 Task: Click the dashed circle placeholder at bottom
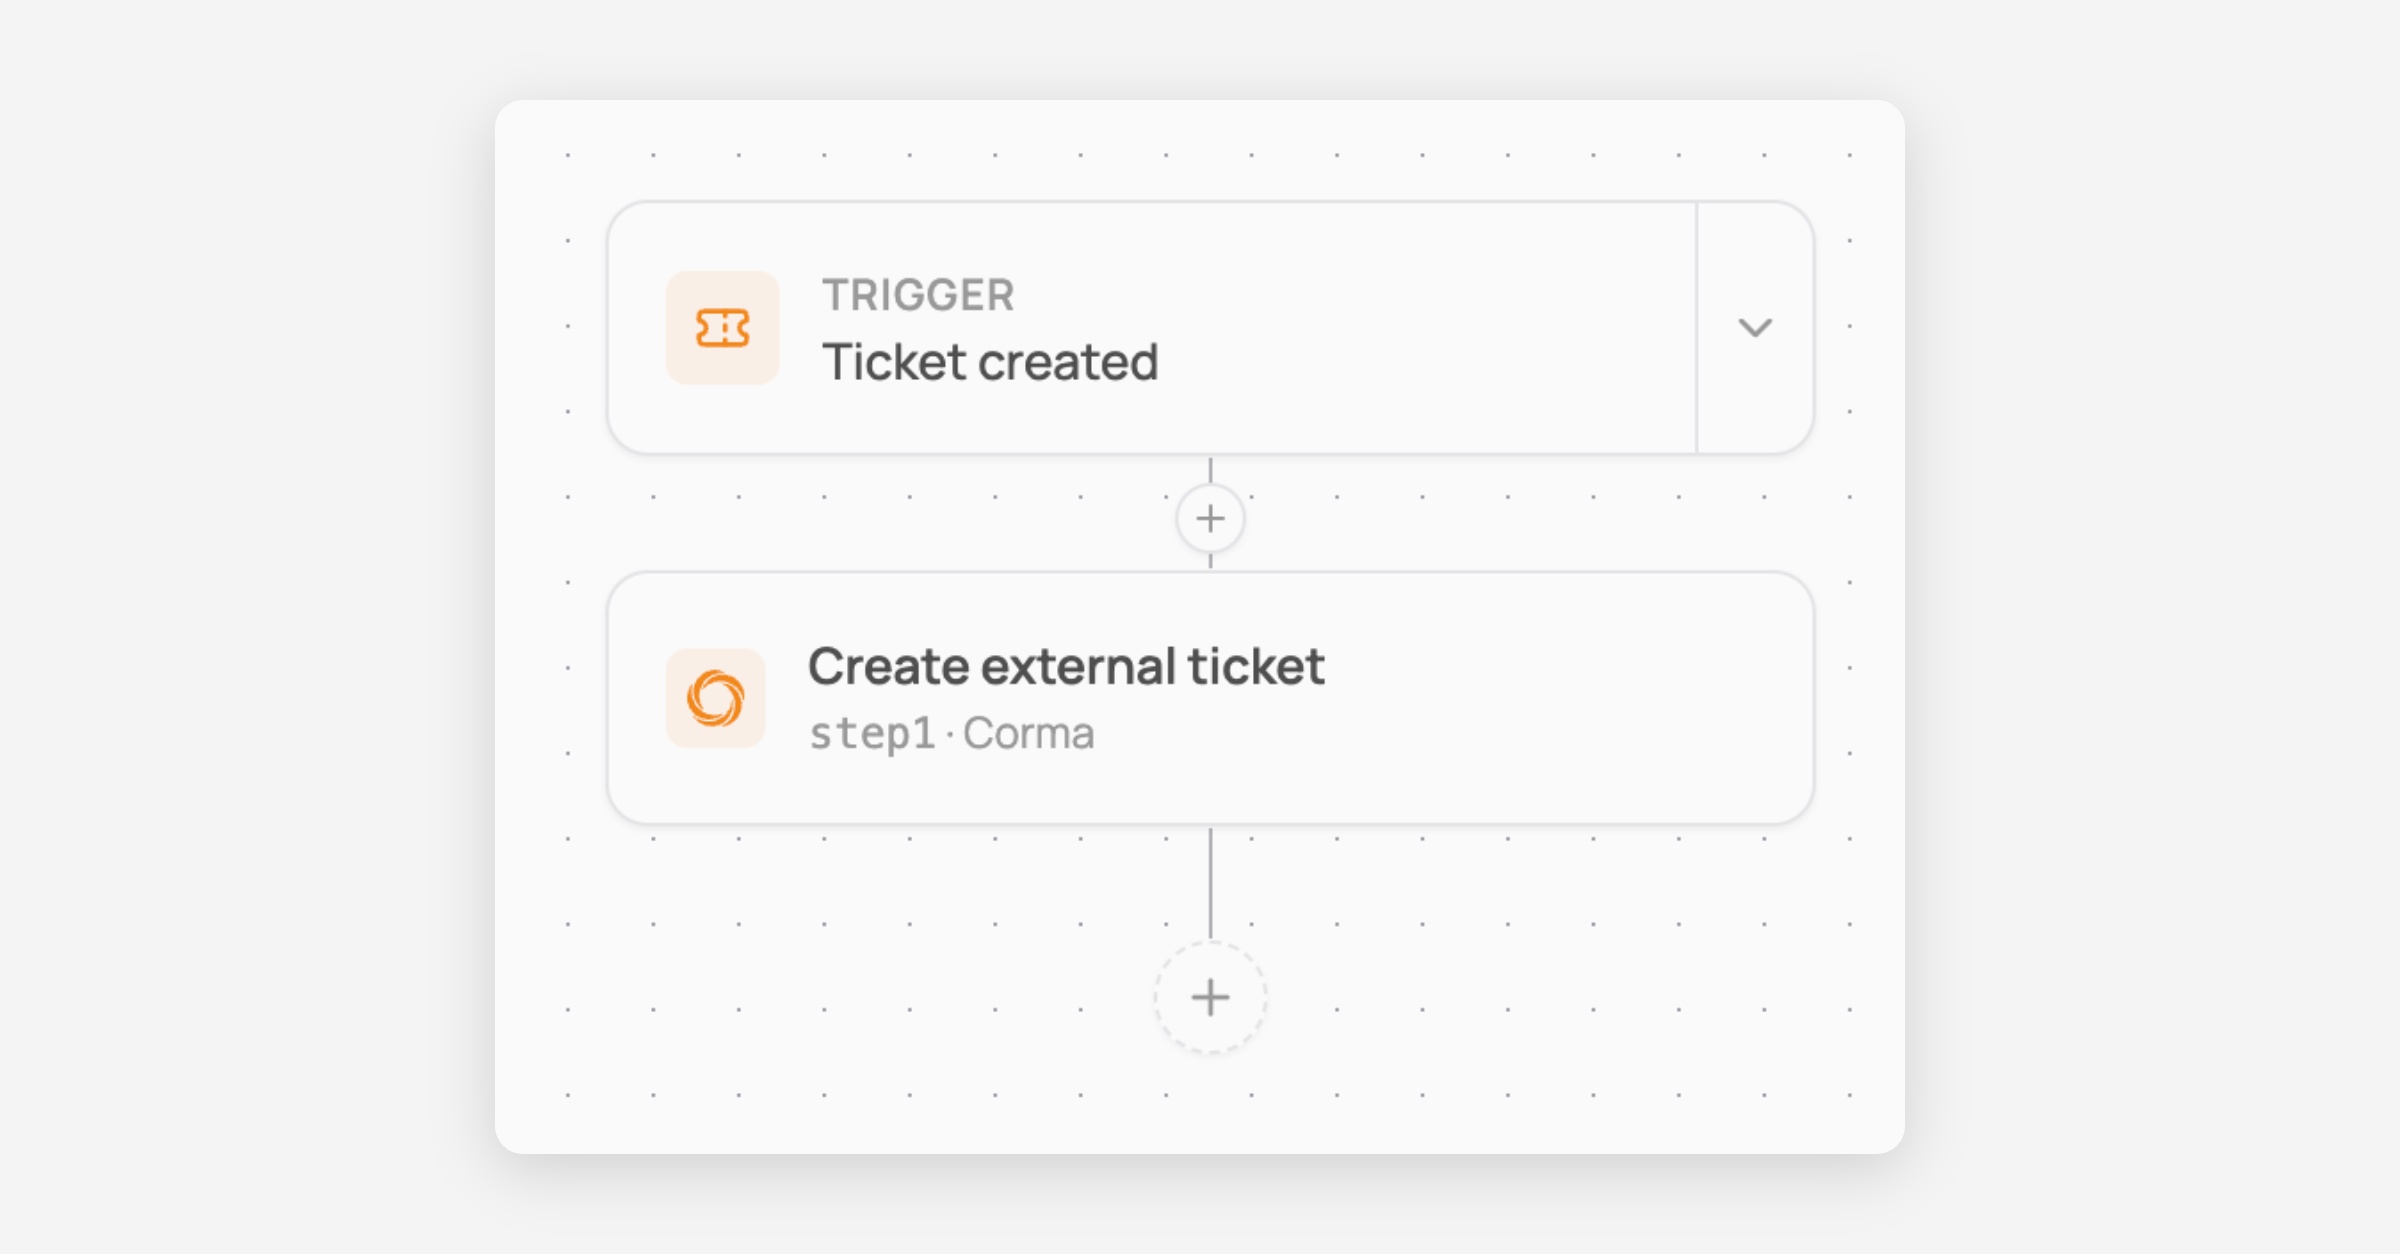[1210, 997]
